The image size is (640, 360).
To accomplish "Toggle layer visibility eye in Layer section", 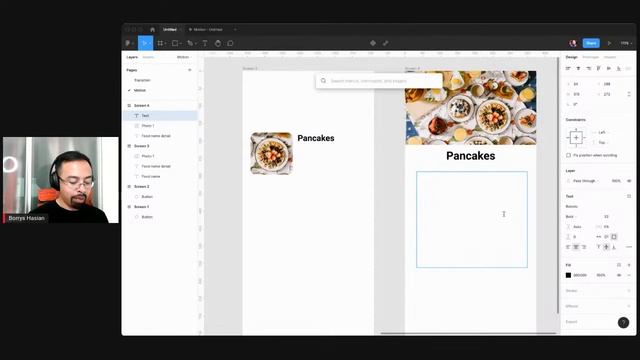I will coord(629,181).
